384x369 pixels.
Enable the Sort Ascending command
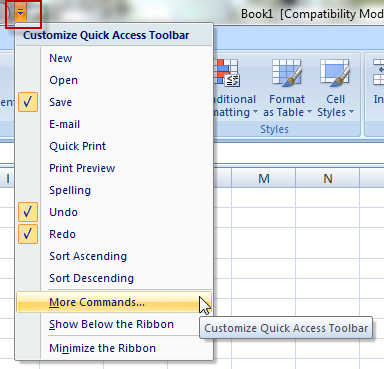[x=114, y=256]
